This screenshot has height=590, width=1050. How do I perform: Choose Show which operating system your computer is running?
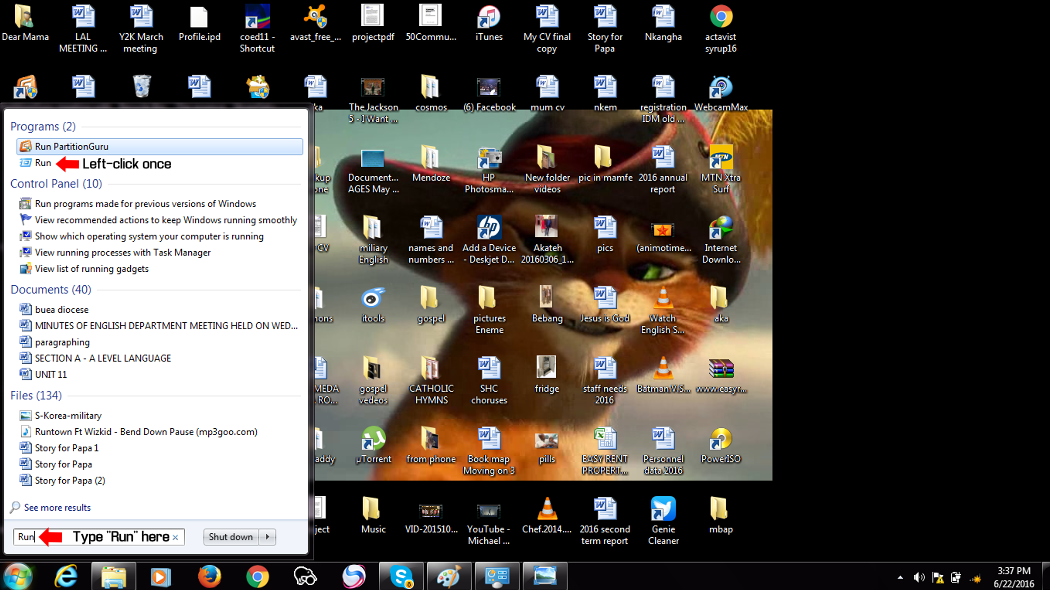click(141, 236)
